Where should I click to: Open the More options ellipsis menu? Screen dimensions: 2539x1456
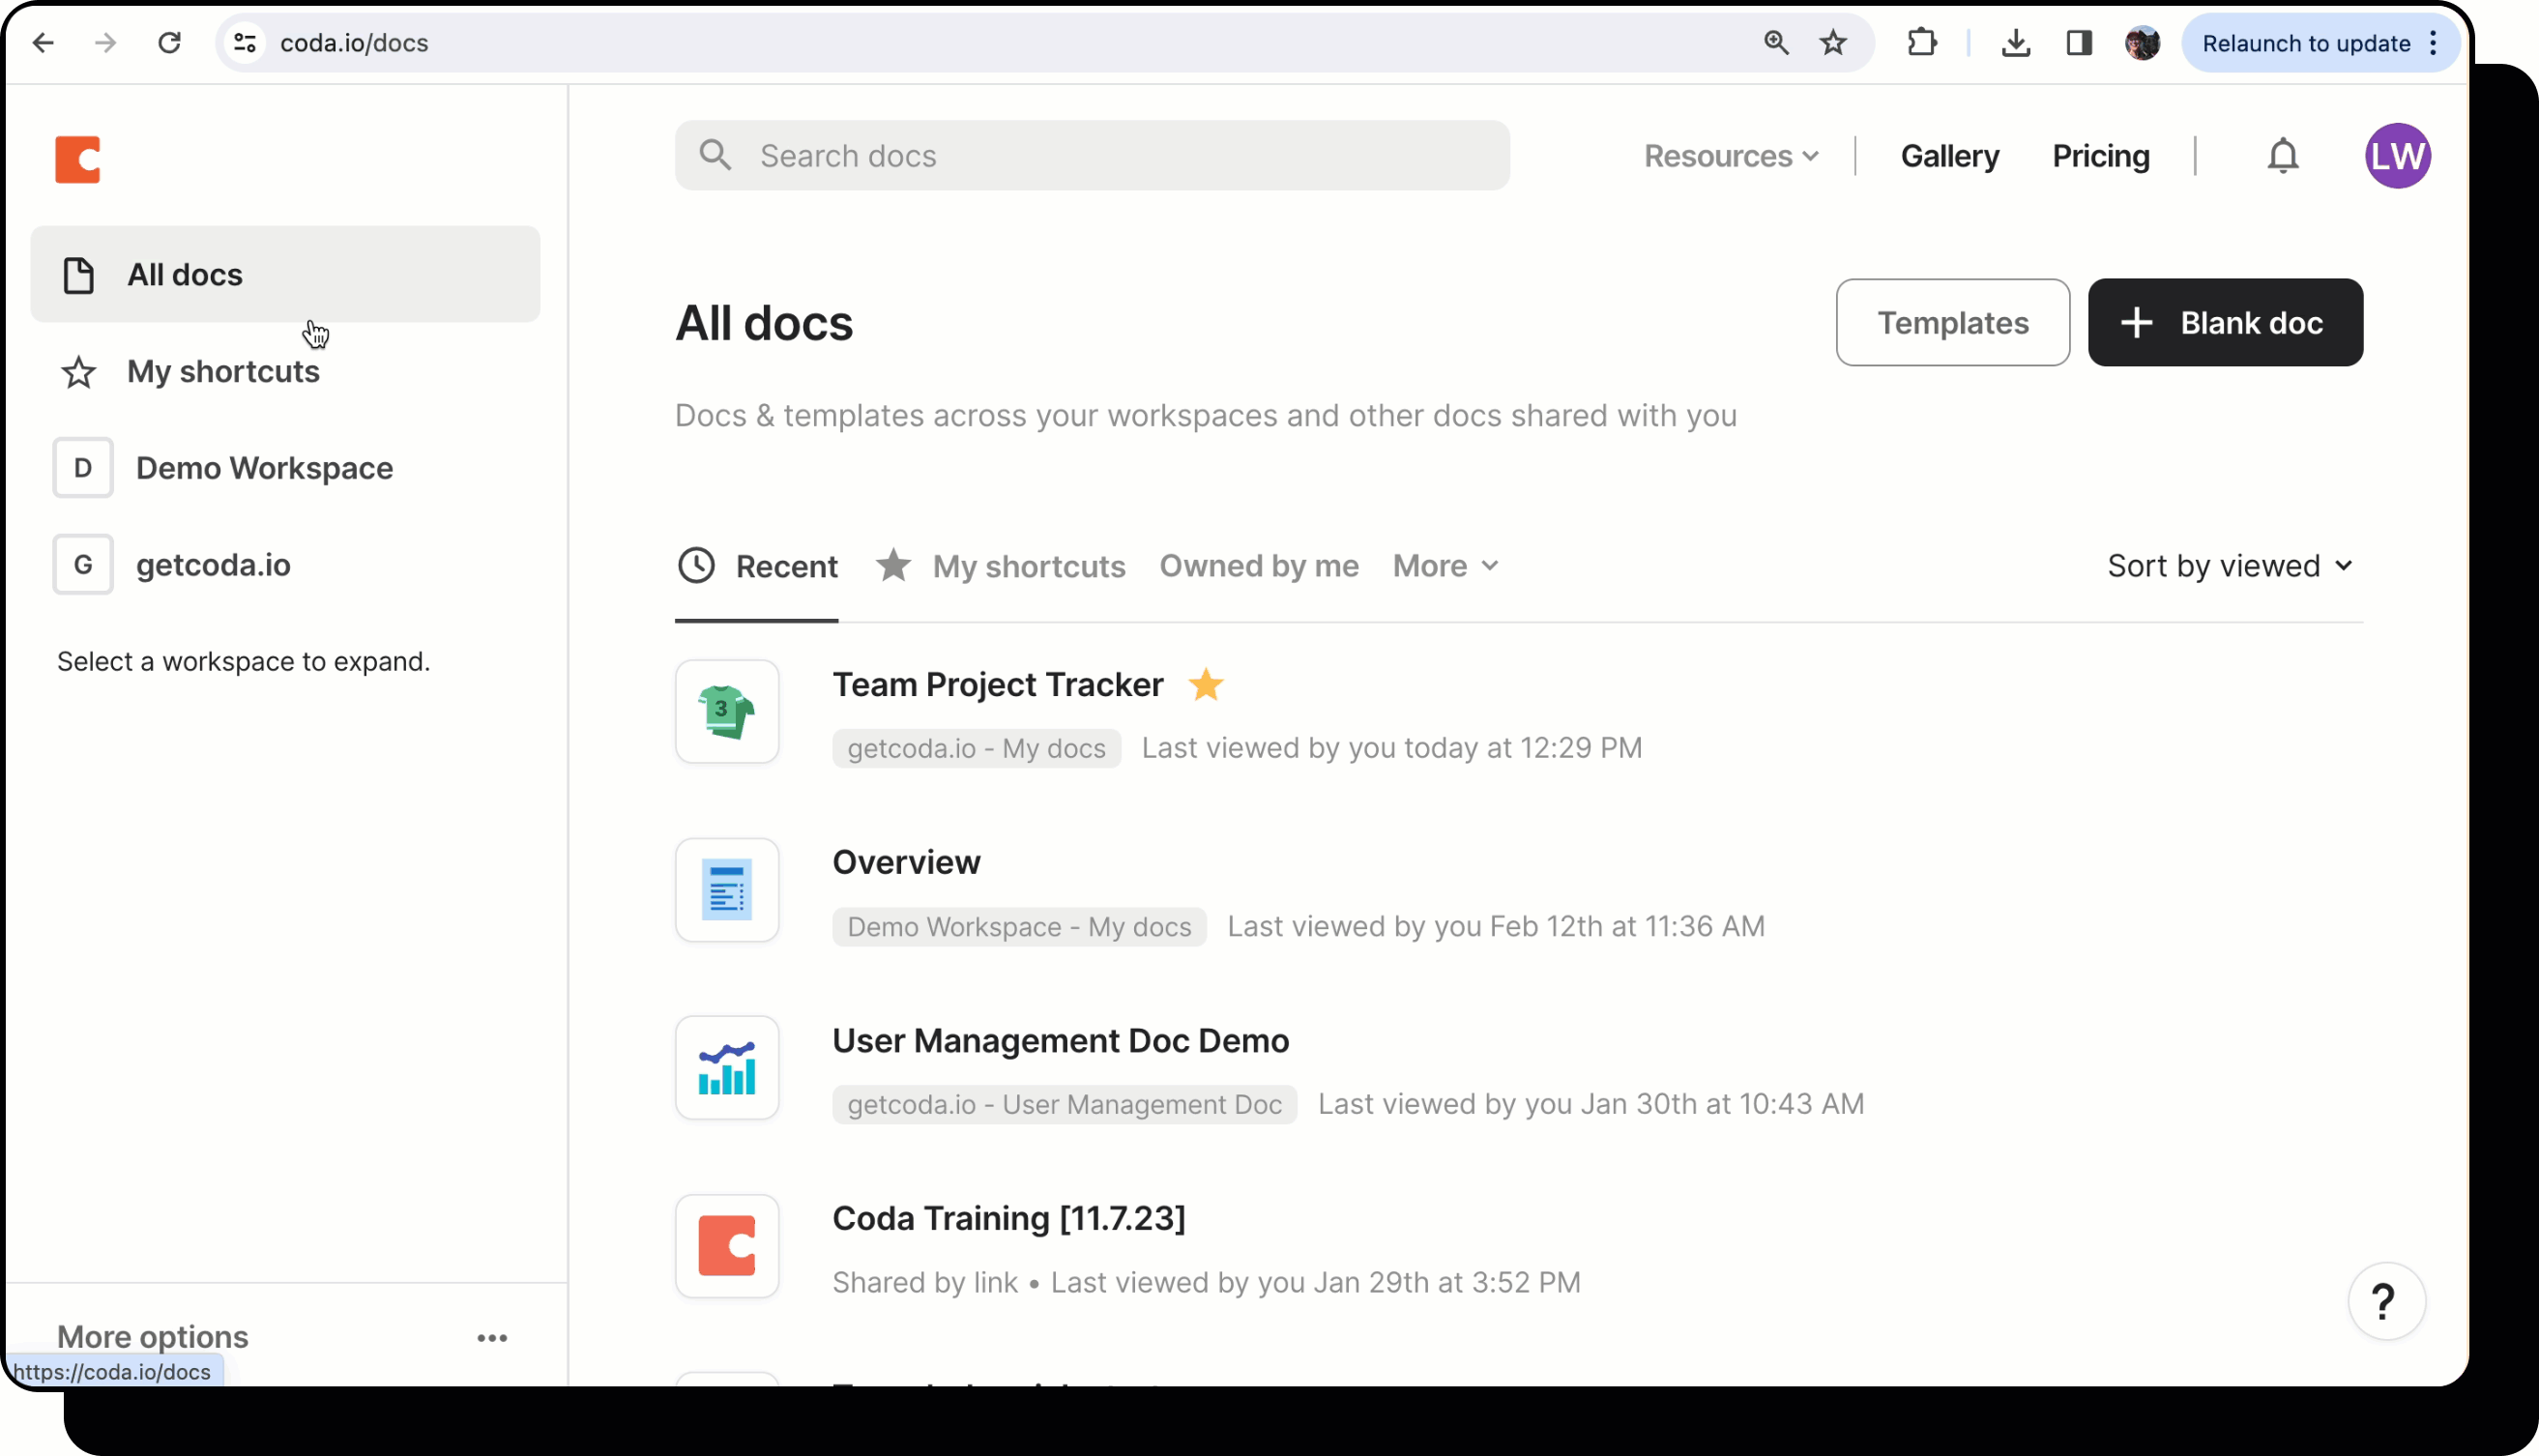click(492, 1337)
